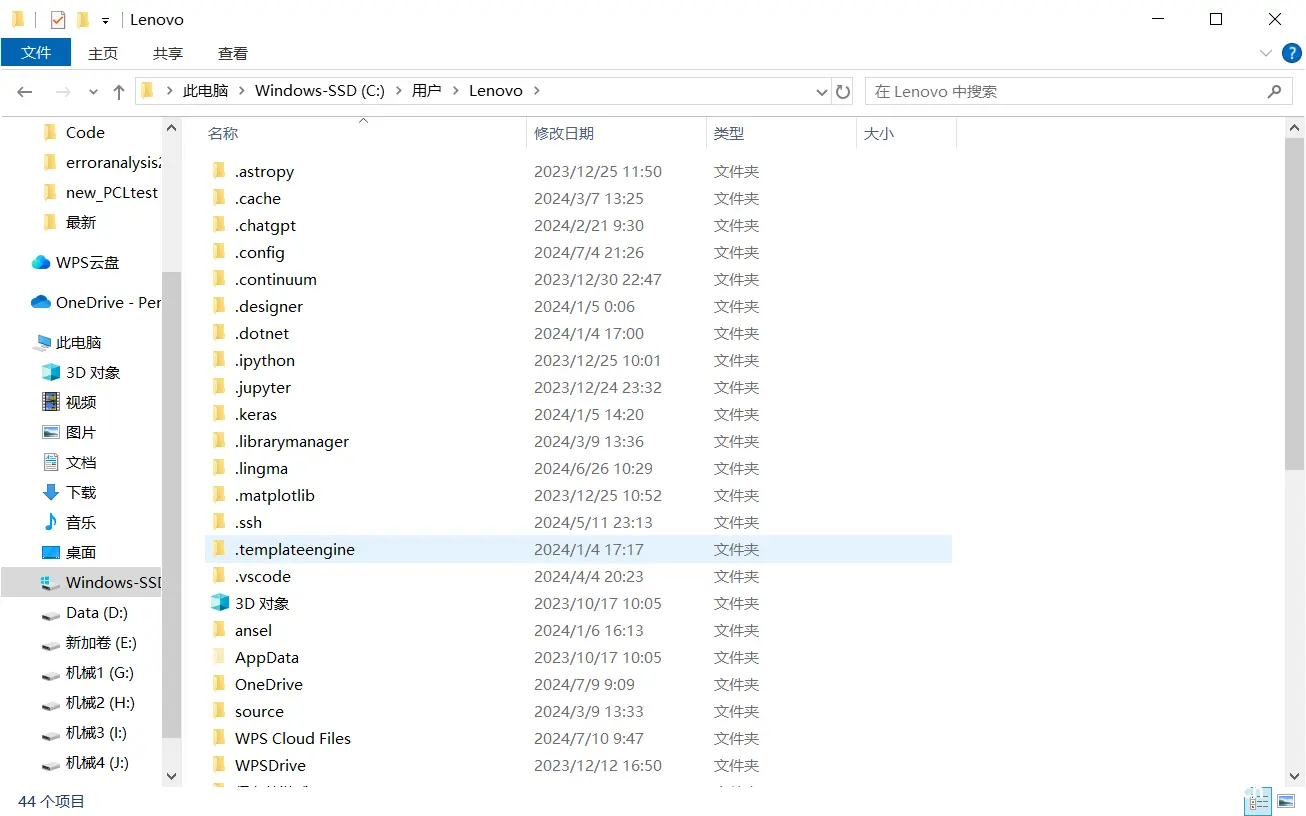The height and width of the screenshot is (816, 1306).
Task: Click the Forward navigation arrow
Action: pyautogui.click(x=63, y=91)
